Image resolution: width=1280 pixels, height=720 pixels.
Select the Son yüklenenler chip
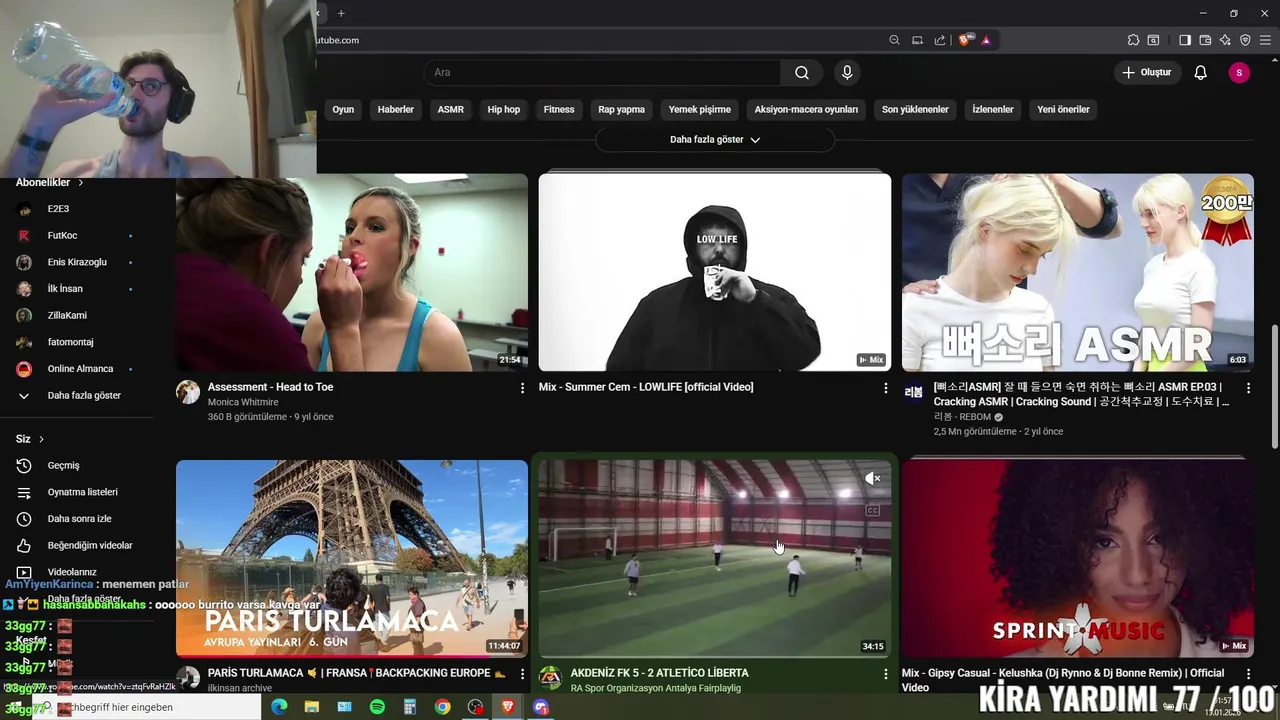pos(915,109)
